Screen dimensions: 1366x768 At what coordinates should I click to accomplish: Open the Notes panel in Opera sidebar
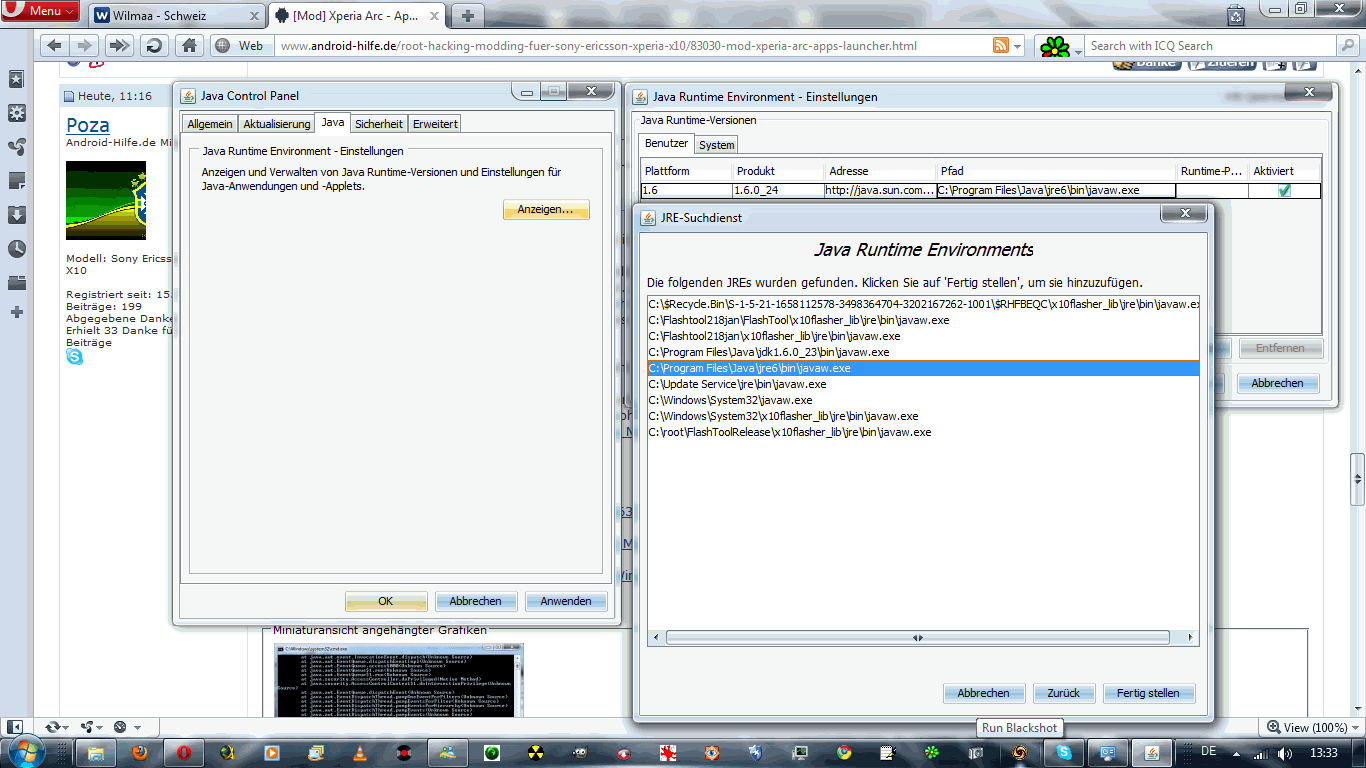16,181
